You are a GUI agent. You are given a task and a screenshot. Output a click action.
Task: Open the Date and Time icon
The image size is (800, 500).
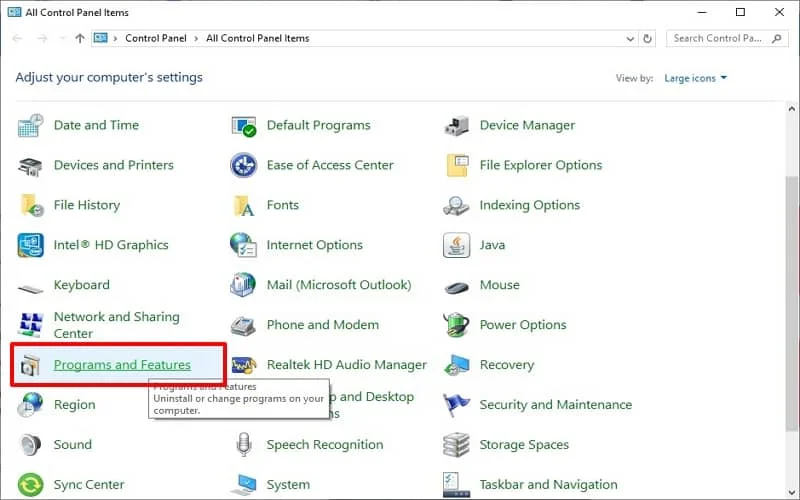pos(31,126)
